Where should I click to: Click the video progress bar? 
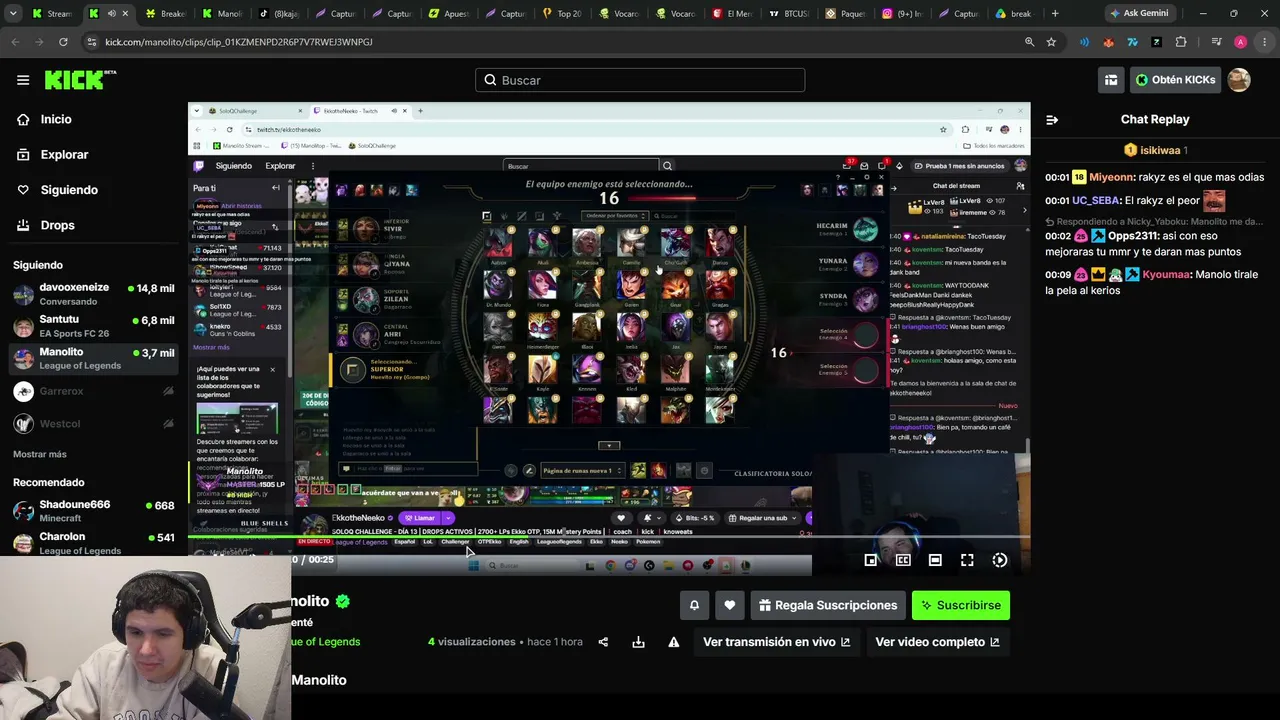(x=609, y=537)
